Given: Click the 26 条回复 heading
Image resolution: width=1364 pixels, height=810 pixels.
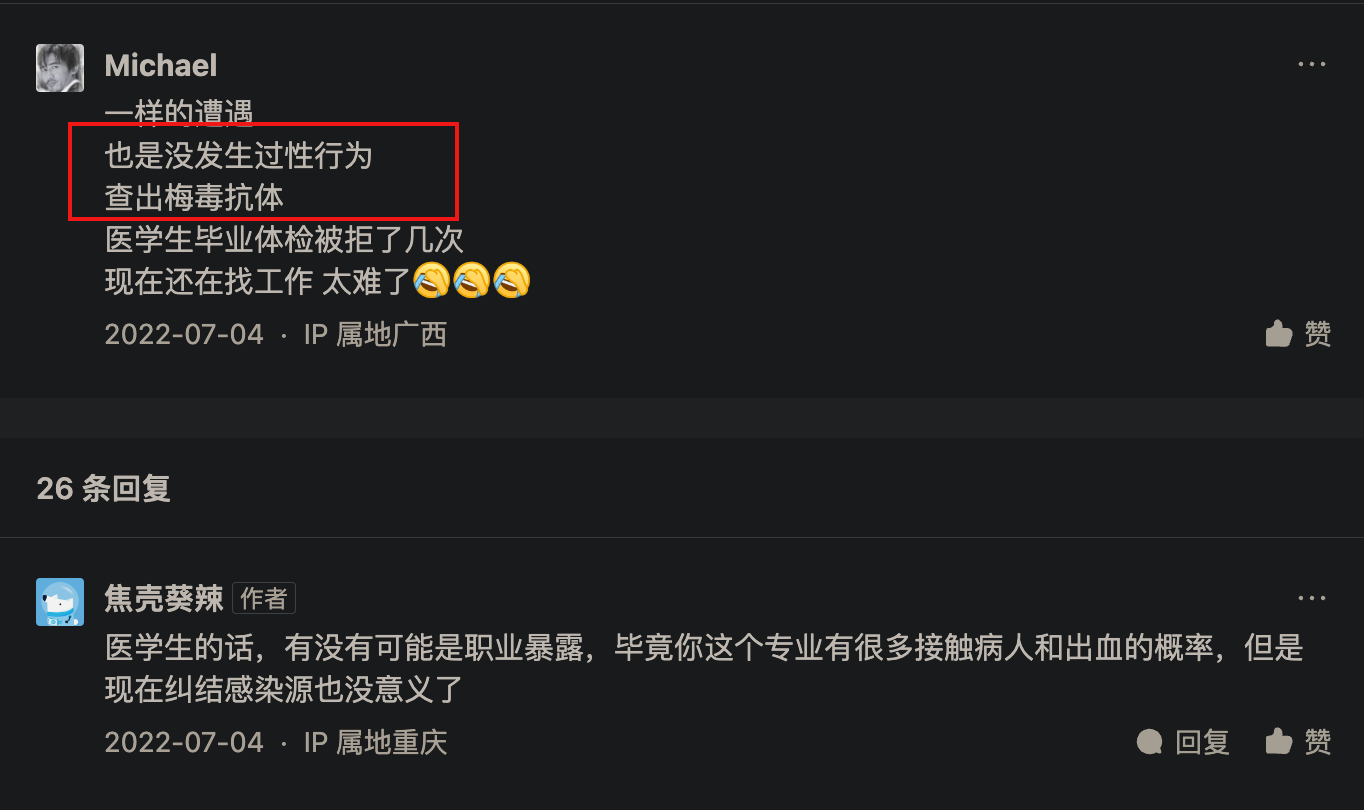Looking at the screenshot, I should (x=104, y=488).
